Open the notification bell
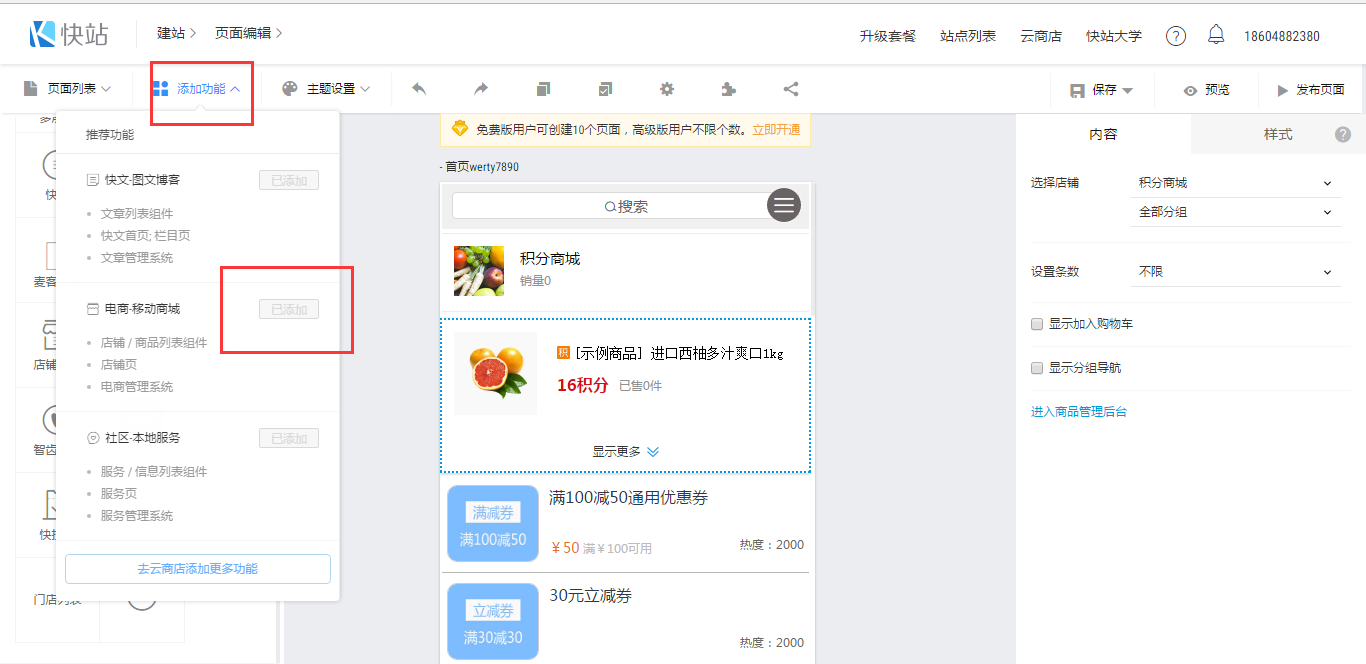Viewport: 1366px width, 664px height. pos(1216,35)
